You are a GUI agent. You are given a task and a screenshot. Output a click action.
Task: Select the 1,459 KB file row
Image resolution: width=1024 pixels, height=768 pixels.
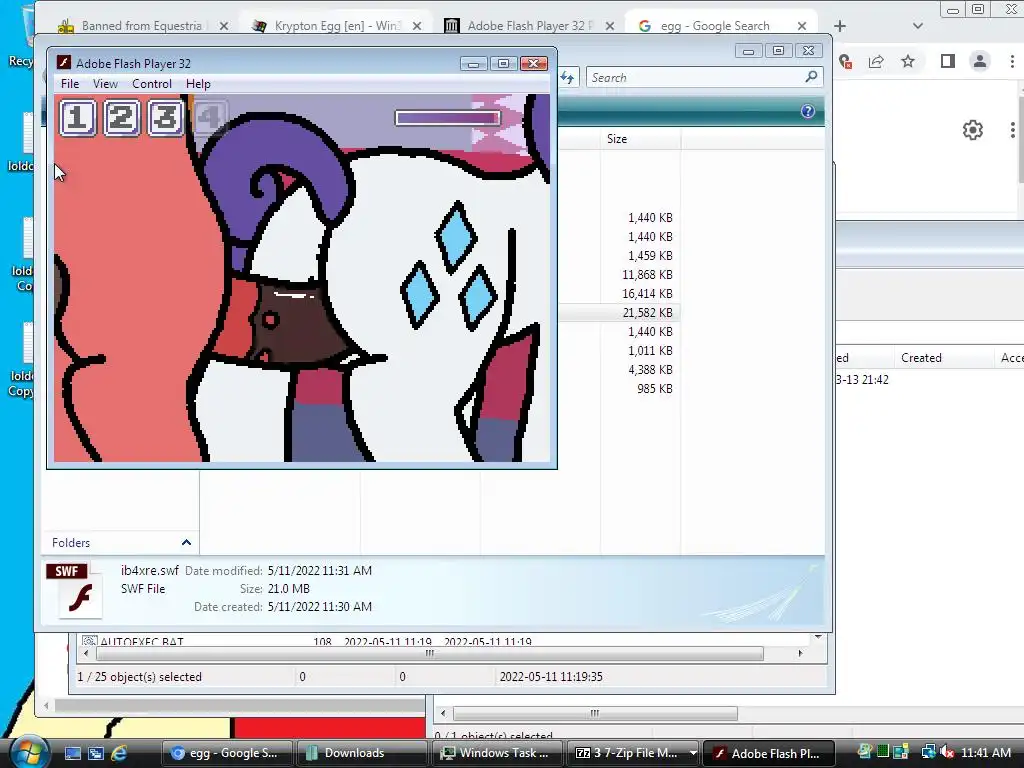[x=619, y=256]
